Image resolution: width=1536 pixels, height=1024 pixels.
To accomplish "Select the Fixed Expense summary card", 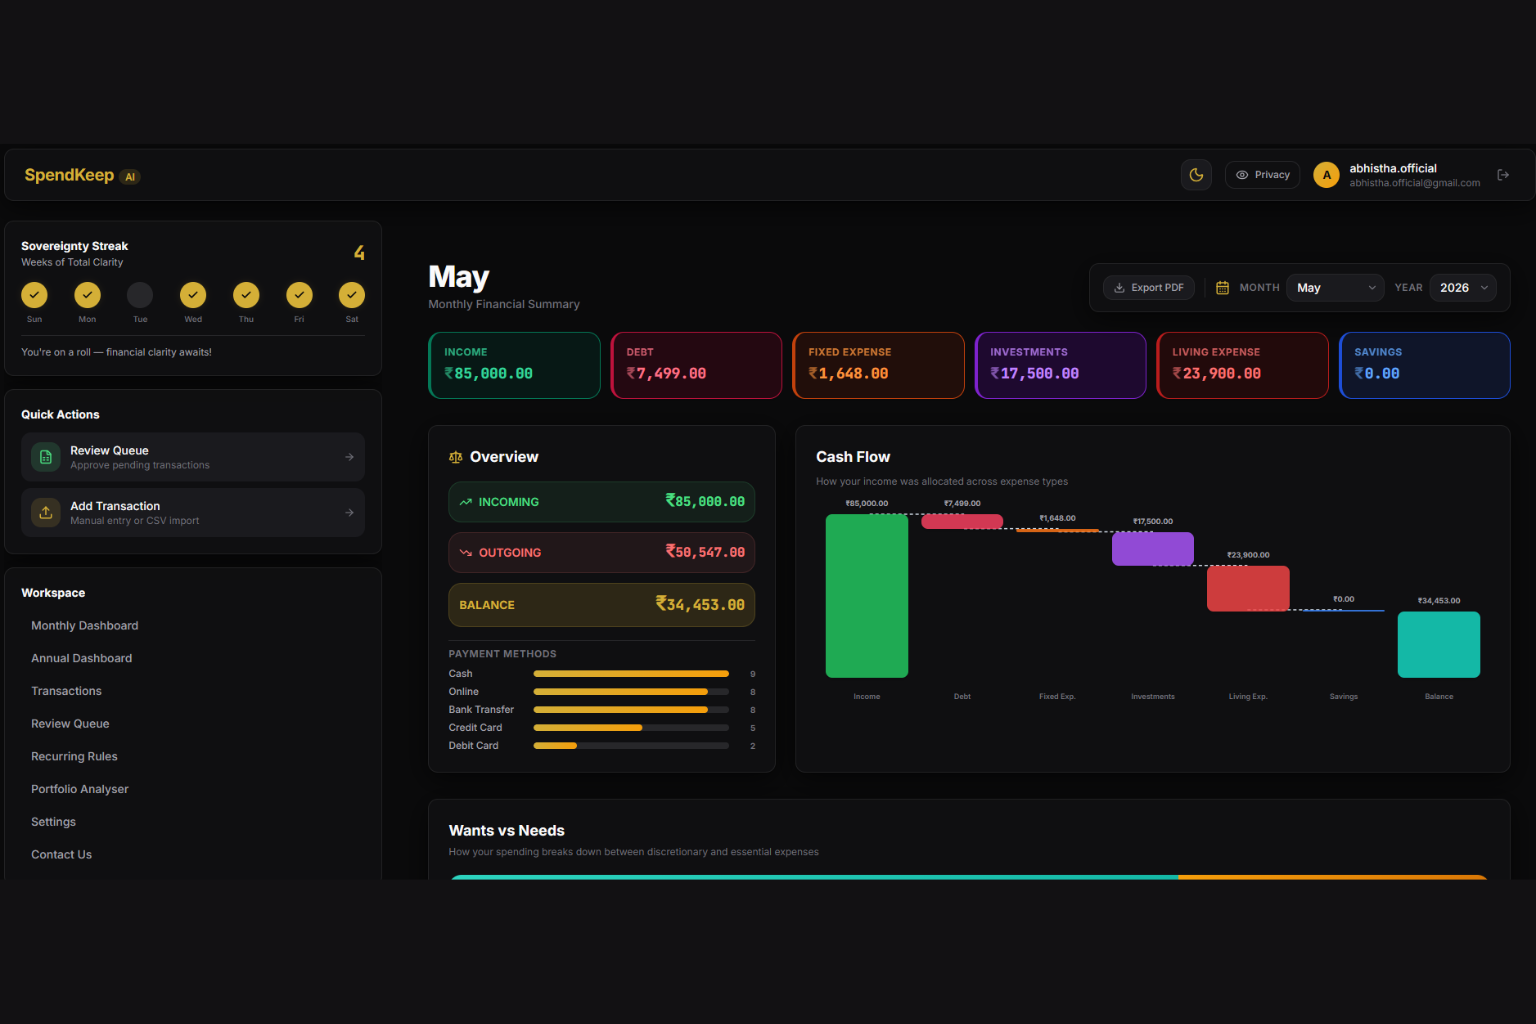I will (x=879, y=366).
